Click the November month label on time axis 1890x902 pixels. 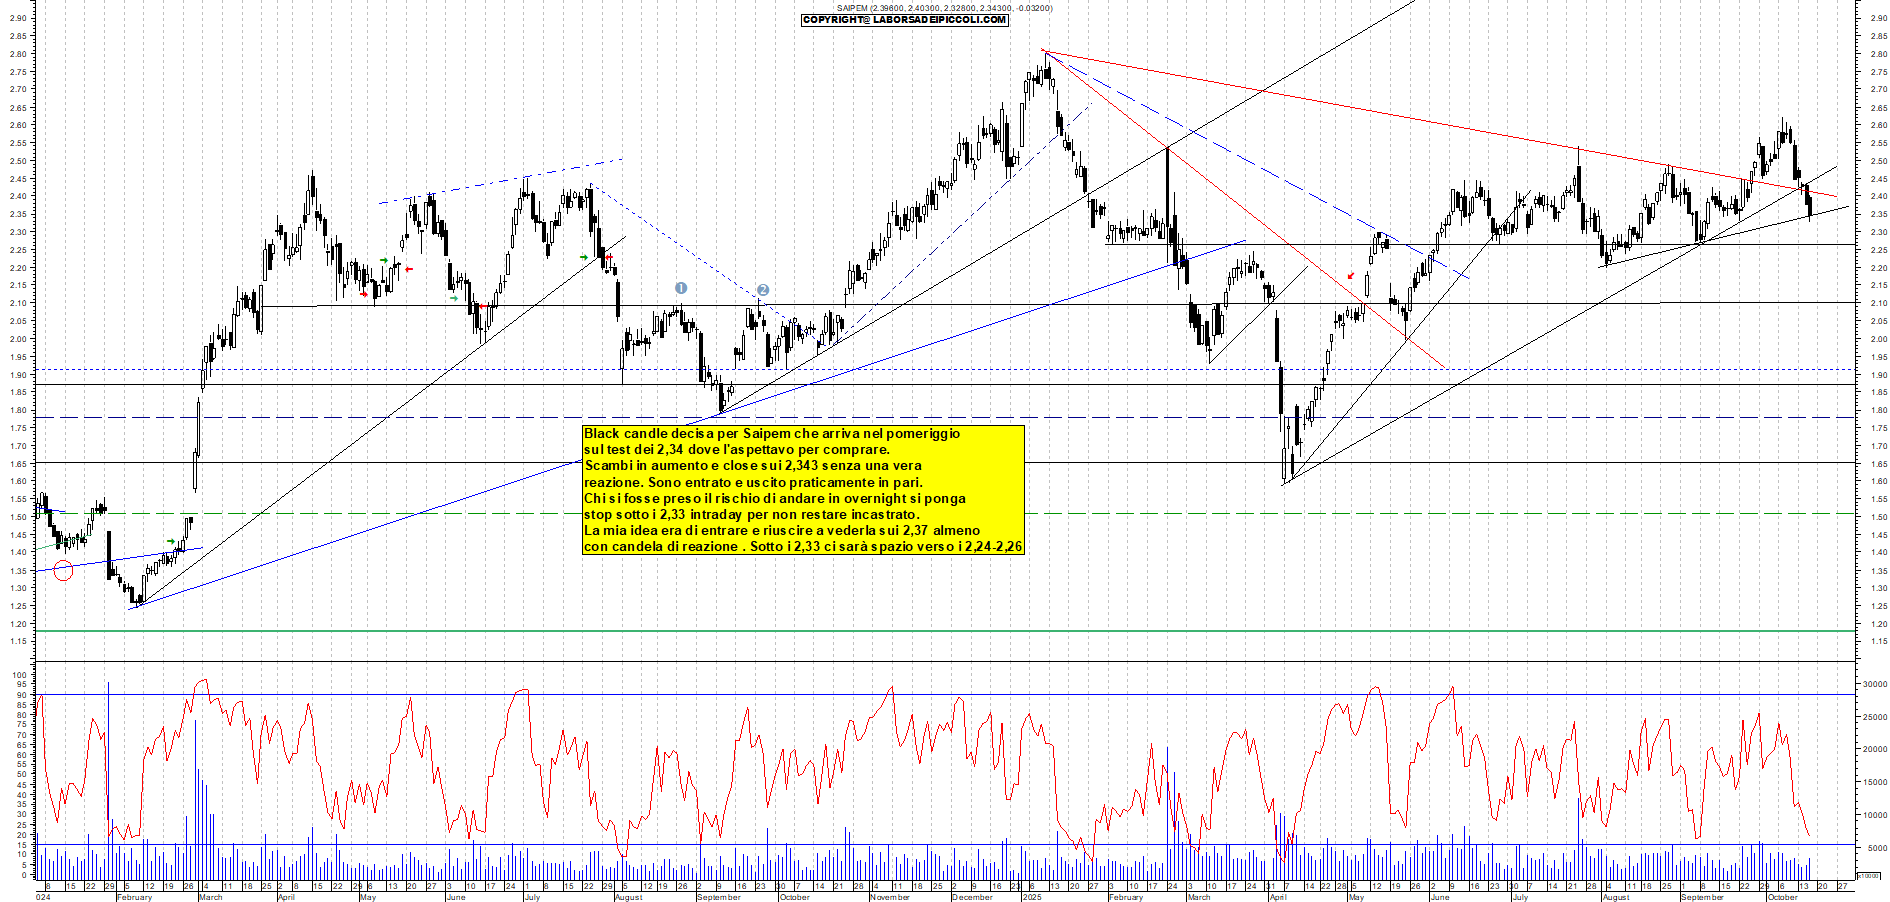point(889,897)
